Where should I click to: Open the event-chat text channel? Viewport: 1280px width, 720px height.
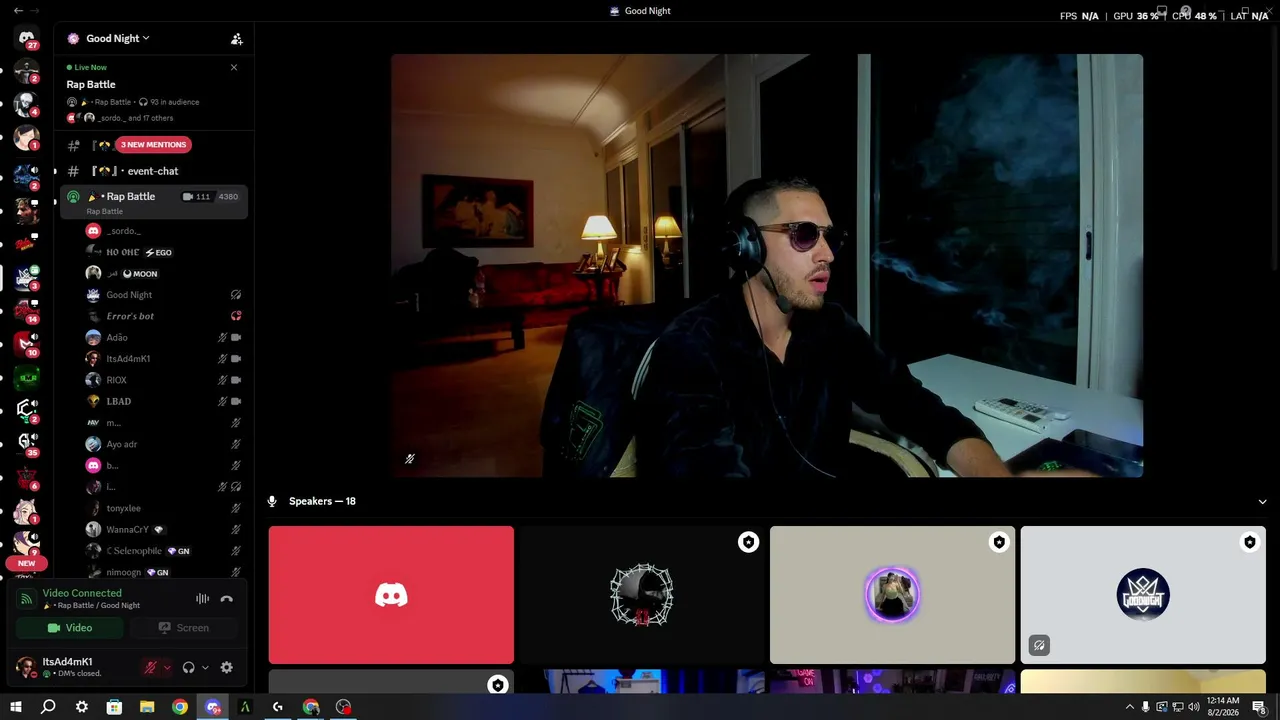[x=153, y=171]
